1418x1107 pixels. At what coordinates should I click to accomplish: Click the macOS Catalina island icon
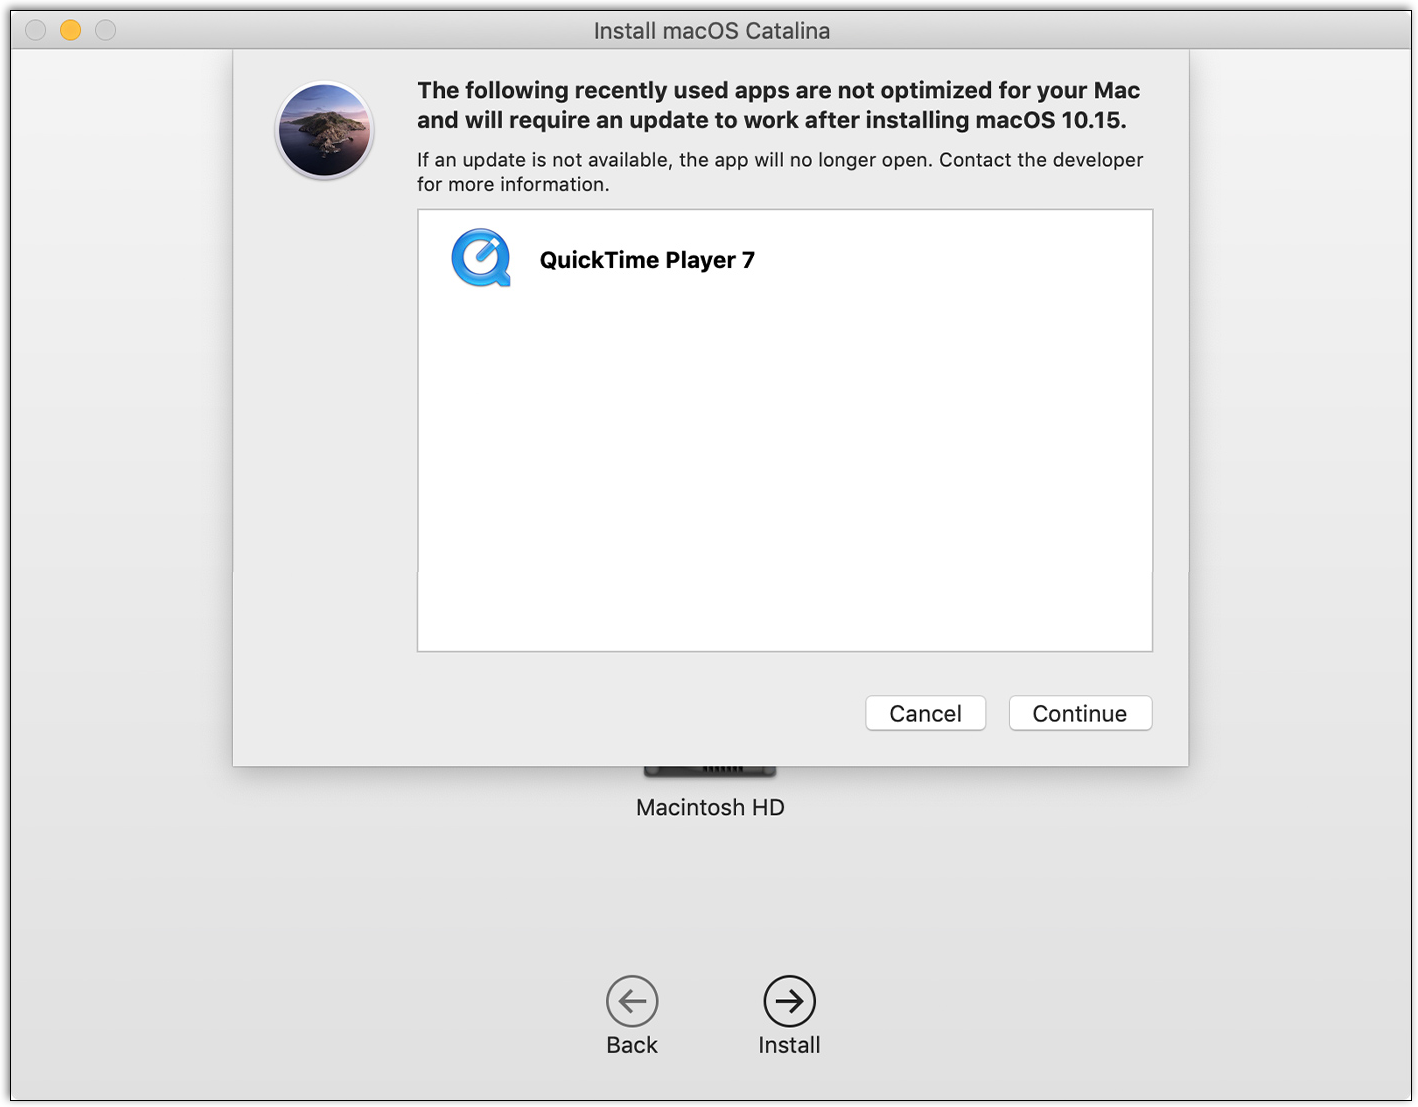tap(324, 130)
